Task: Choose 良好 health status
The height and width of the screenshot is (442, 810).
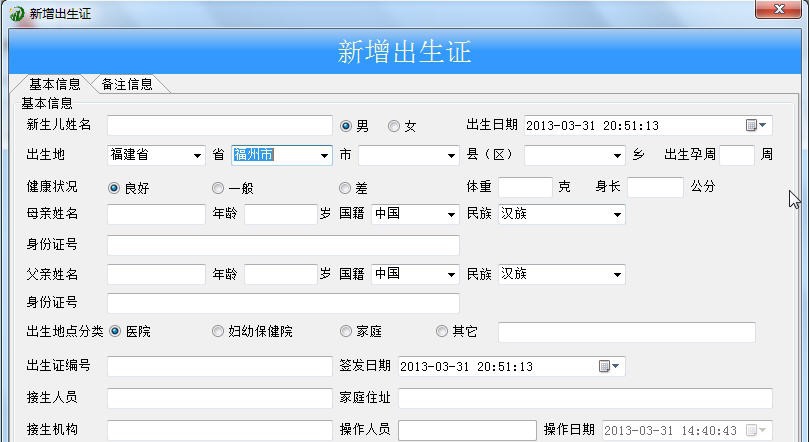Action: coord(114,188)
